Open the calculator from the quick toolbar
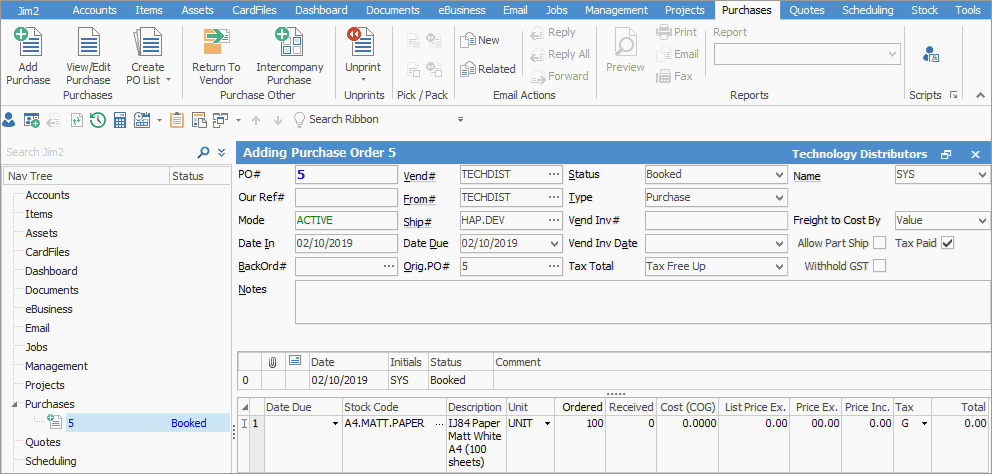Image resolution: width=992 pixels, height=474 pixels. [x=120, y=120]
